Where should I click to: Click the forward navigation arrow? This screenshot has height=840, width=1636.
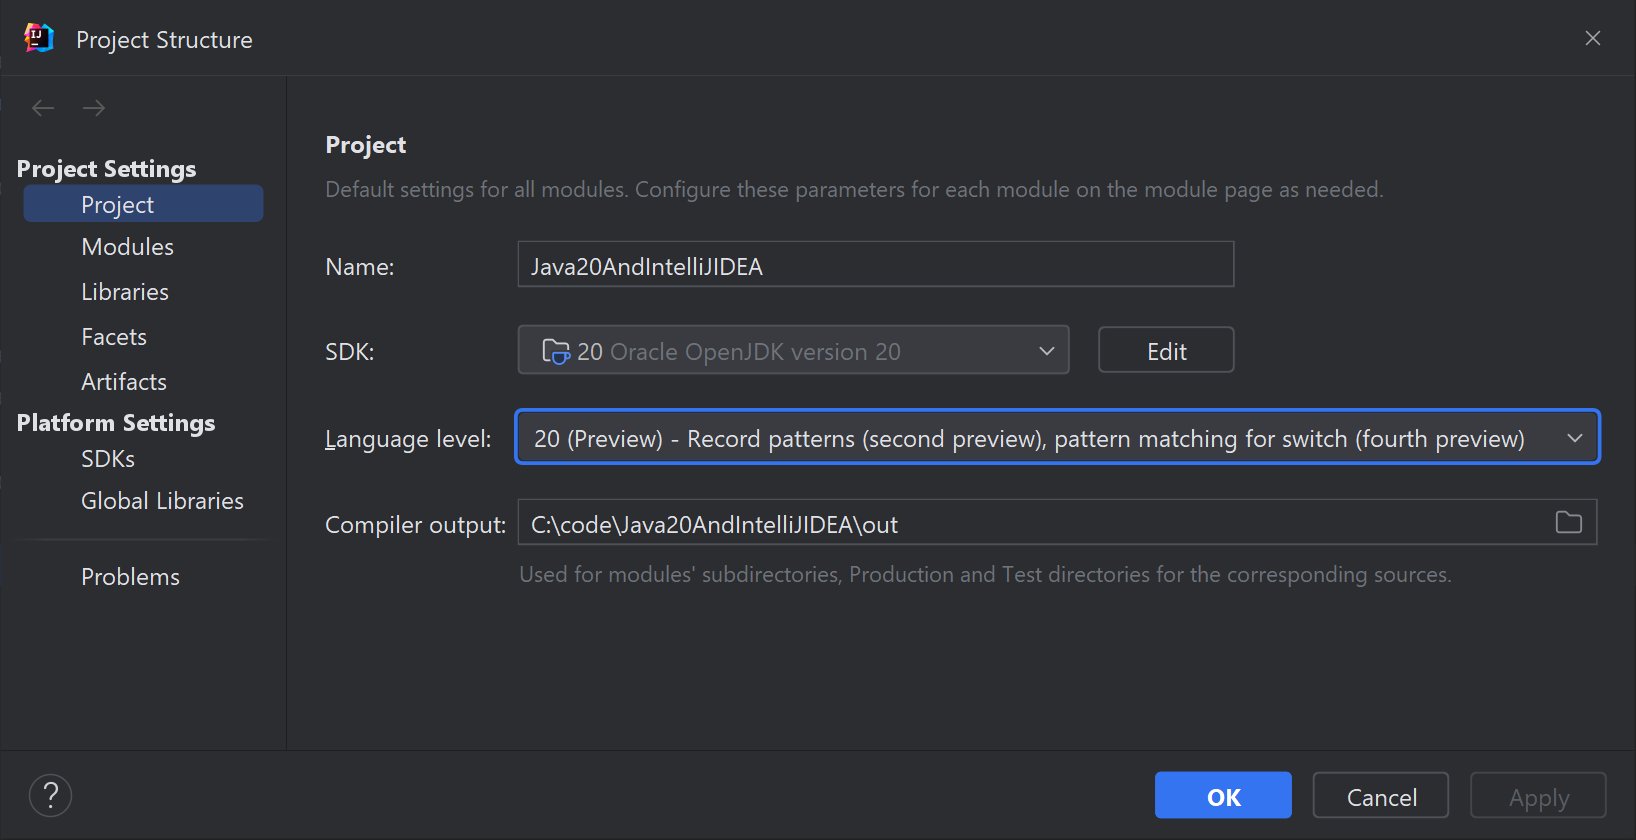(94, 108)
